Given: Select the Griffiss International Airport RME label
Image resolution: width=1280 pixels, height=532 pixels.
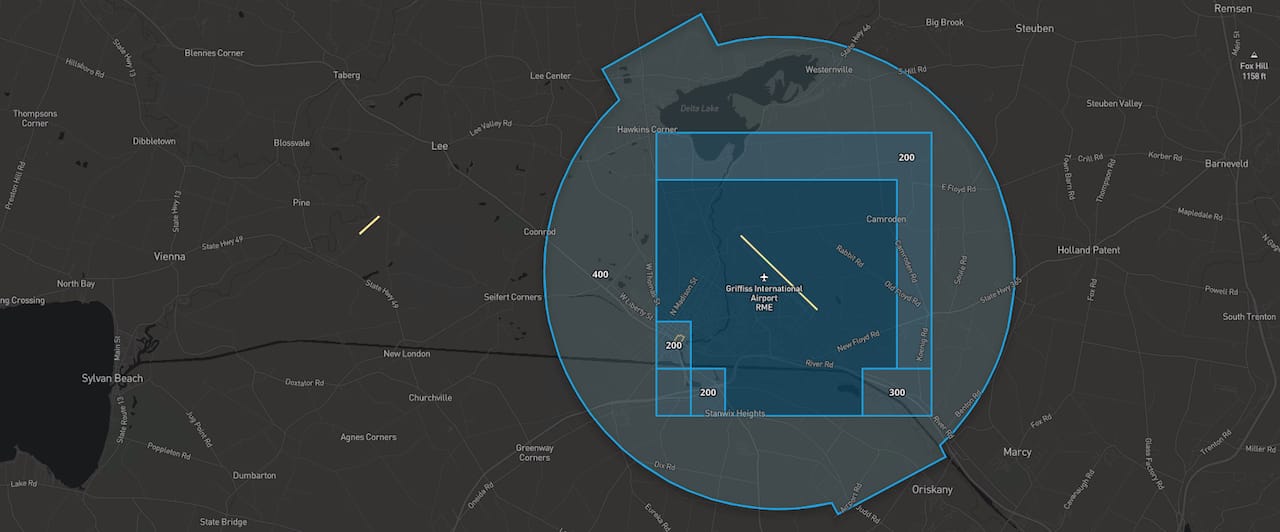Looking at the screenshot, I should click(764, 297).
